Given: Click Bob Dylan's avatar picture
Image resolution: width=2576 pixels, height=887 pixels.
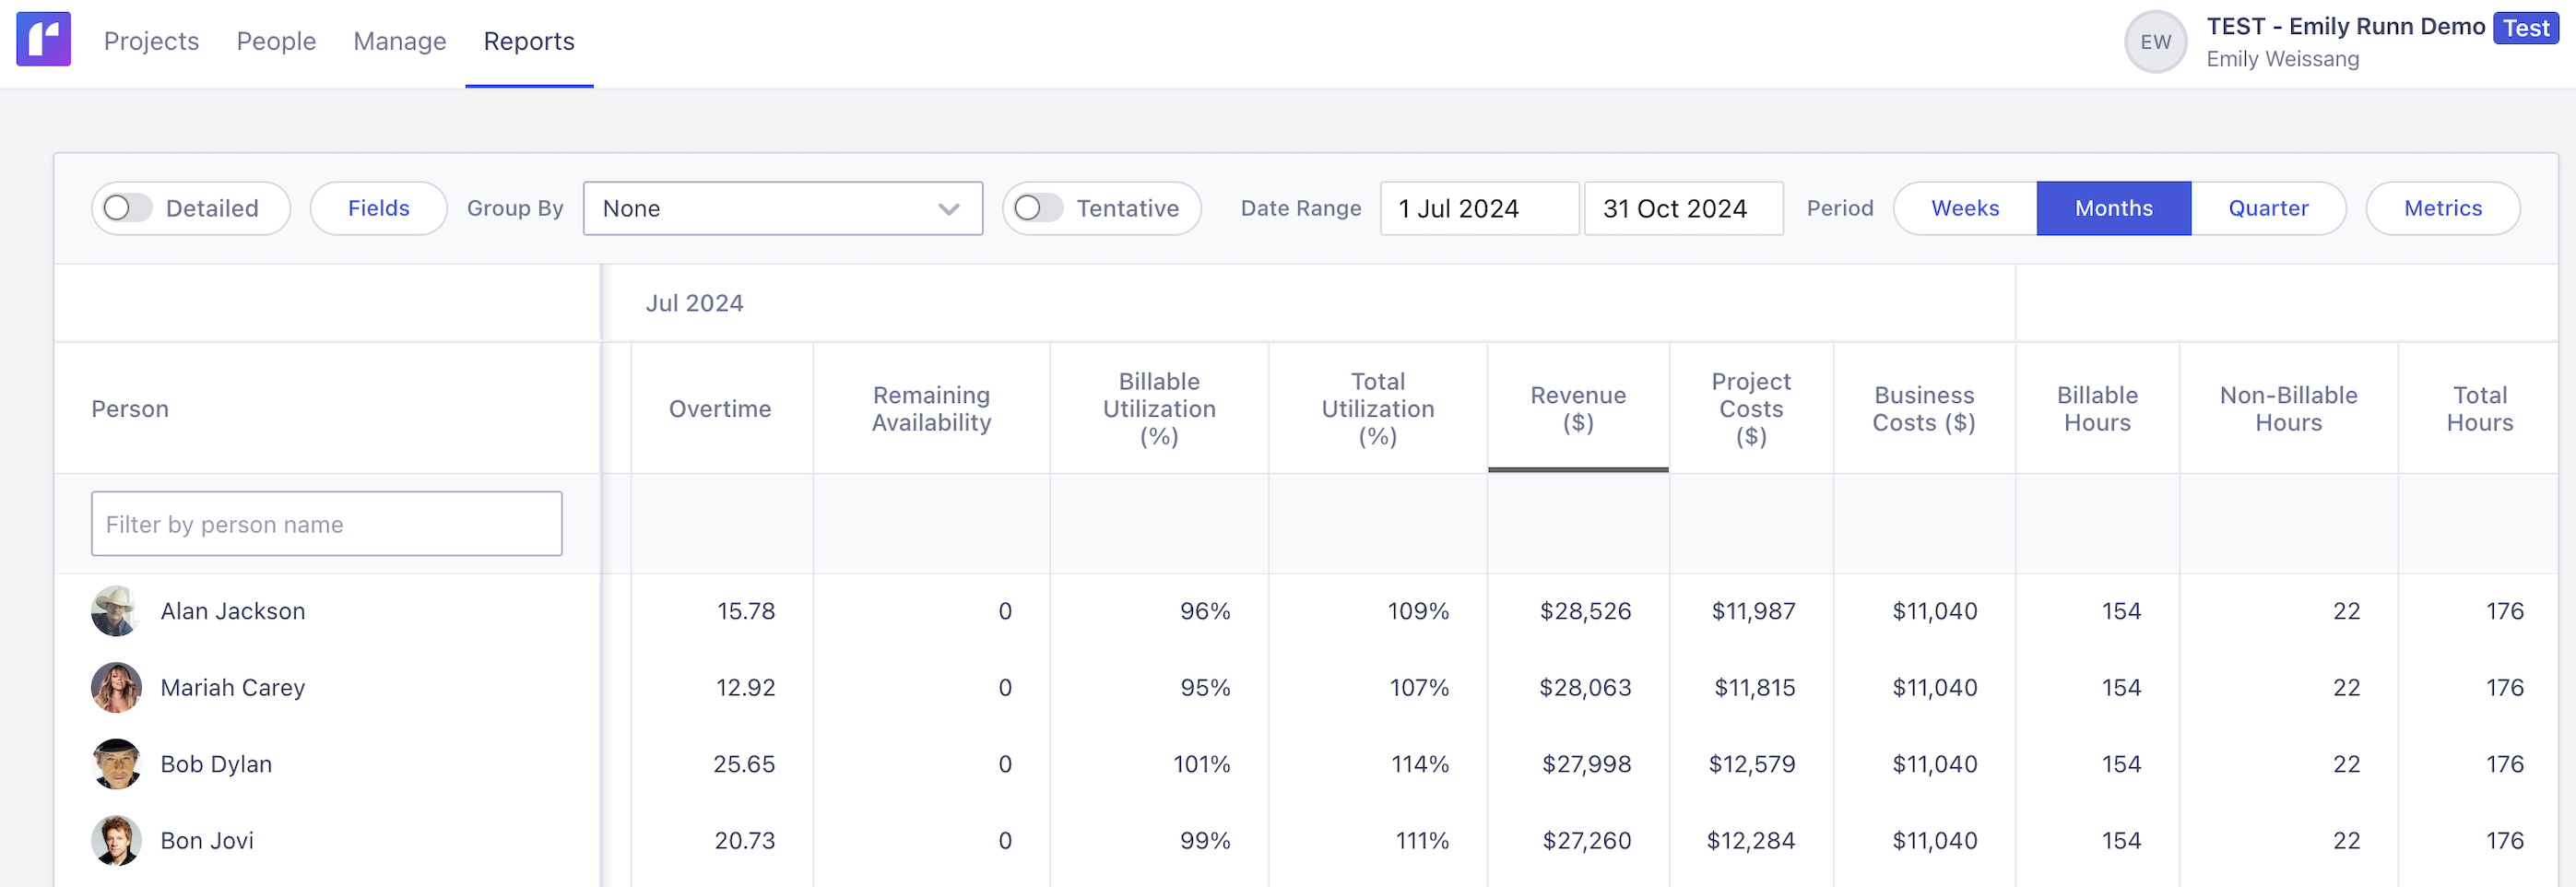Looking at the screenshot, I should (x=116, y=764).
